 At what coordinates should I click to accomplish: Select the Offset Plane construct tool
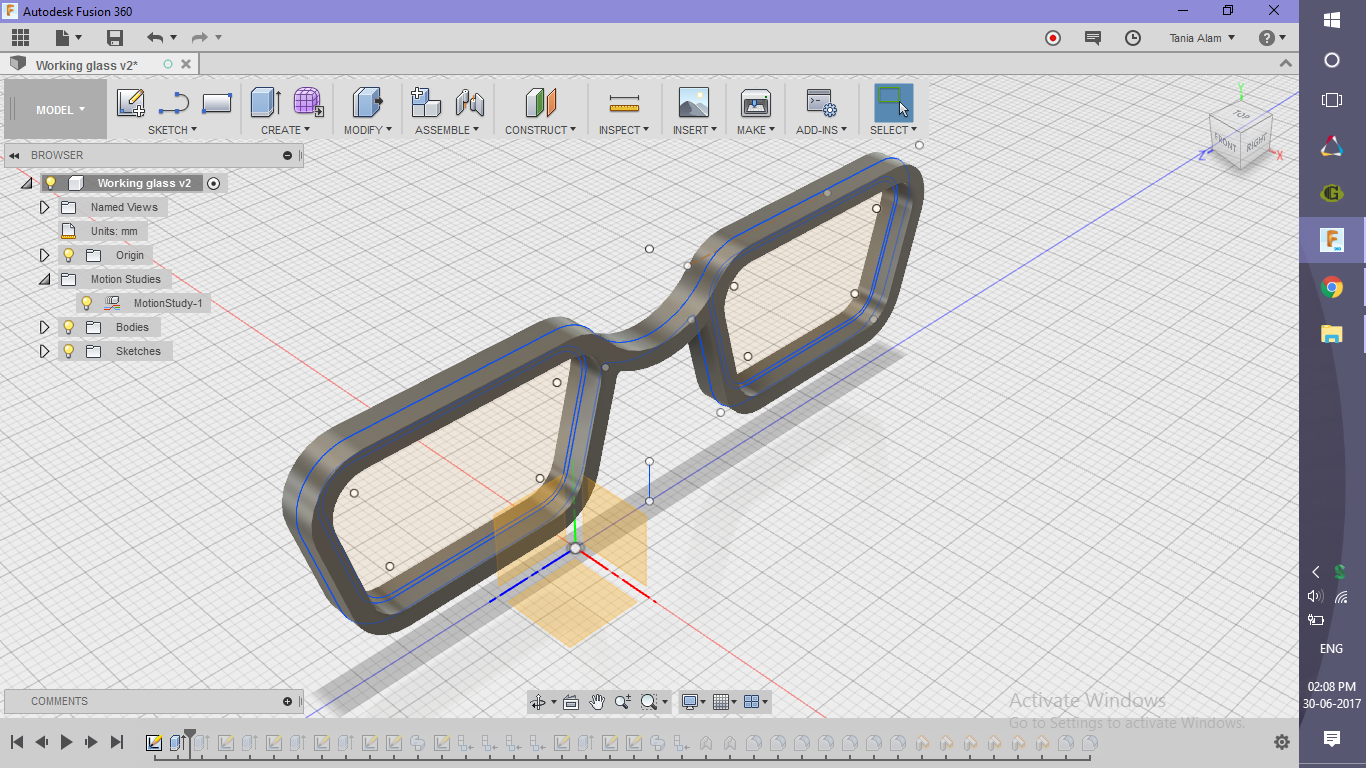click(x=540, y=102)
